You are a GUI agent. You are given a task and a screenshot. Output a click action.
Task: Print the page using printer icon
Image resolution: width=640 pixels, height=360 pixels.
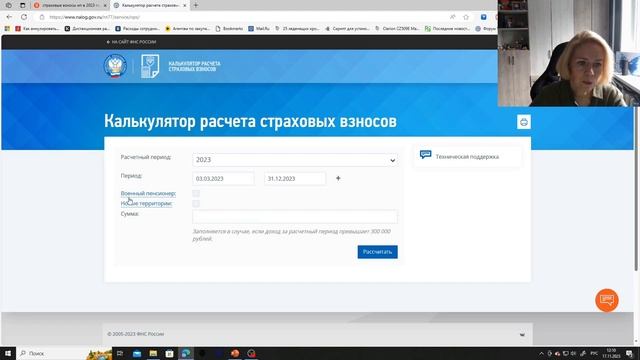(524, 122)
